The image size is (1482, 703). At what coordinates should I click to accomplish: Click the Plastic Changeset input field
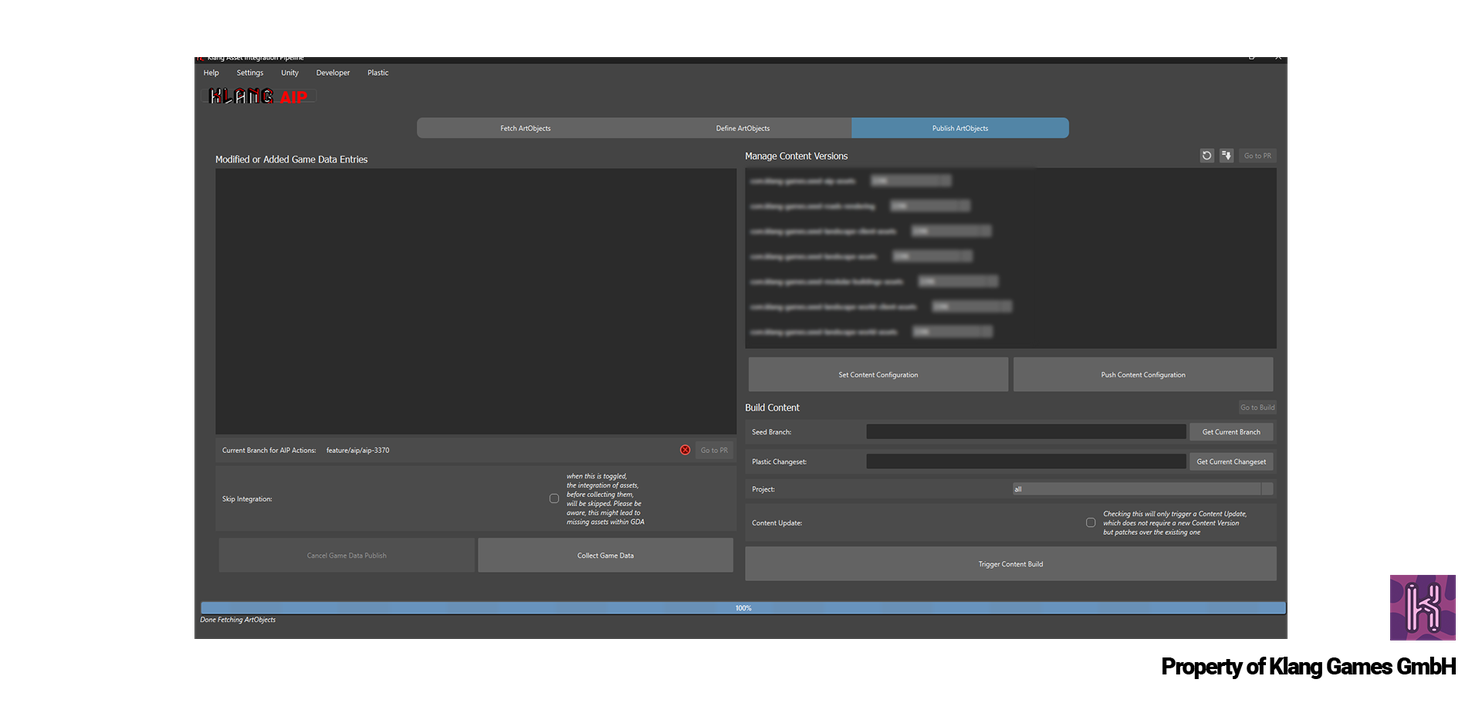pyautogui.click(x=1026, y=462)
